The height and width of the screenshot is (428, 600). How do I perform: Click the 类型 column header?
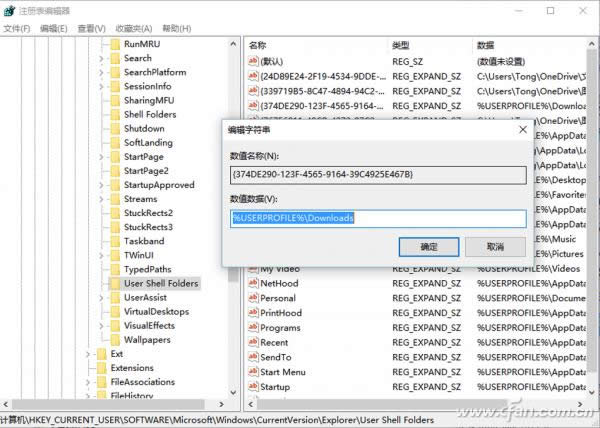(x=400, y=45)
